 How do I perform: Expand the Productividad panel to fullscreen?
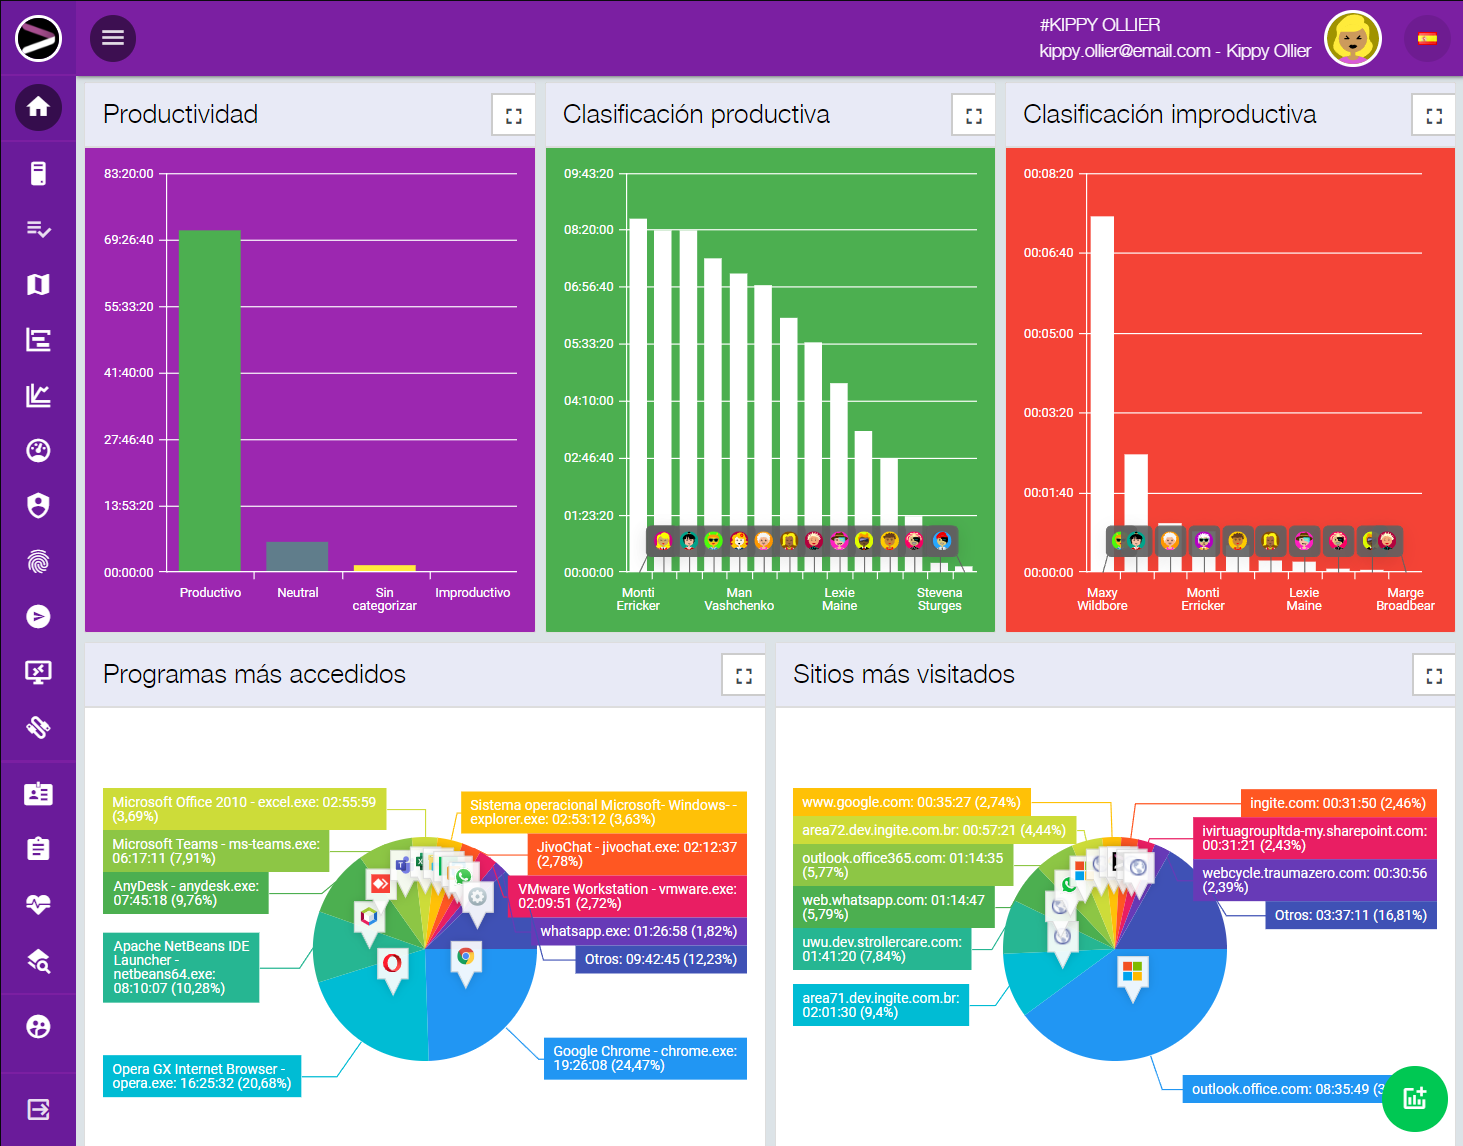pyautogui.click(x=513, y=115)
